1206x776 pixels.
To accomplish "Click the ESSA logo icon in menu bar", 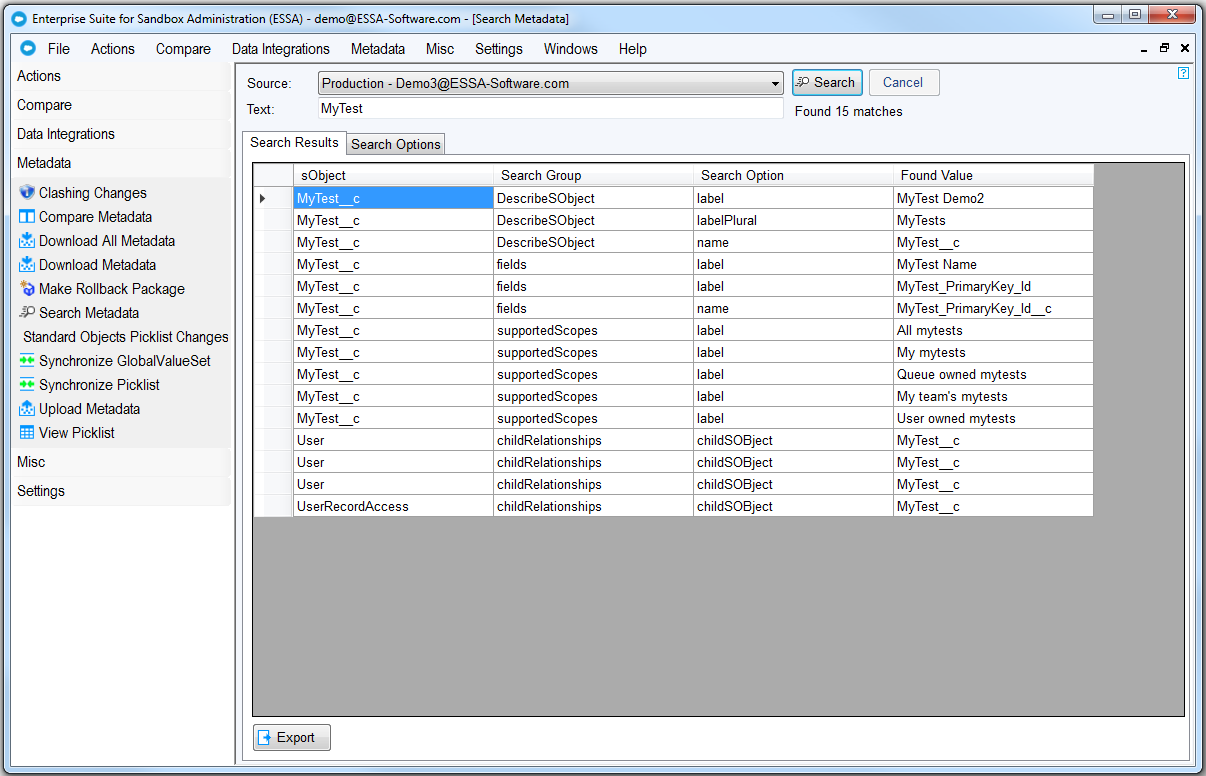I will (28, 48).
